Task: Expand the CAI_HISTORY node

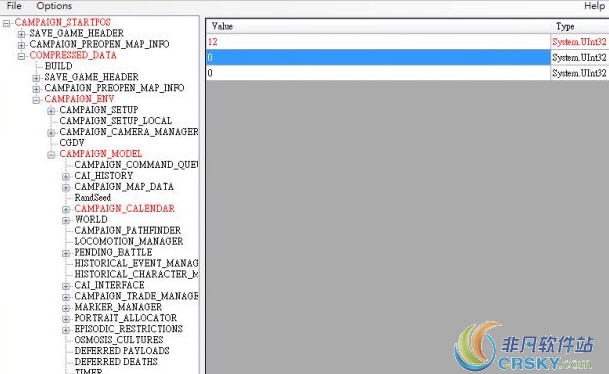Action: pos(66,177)
